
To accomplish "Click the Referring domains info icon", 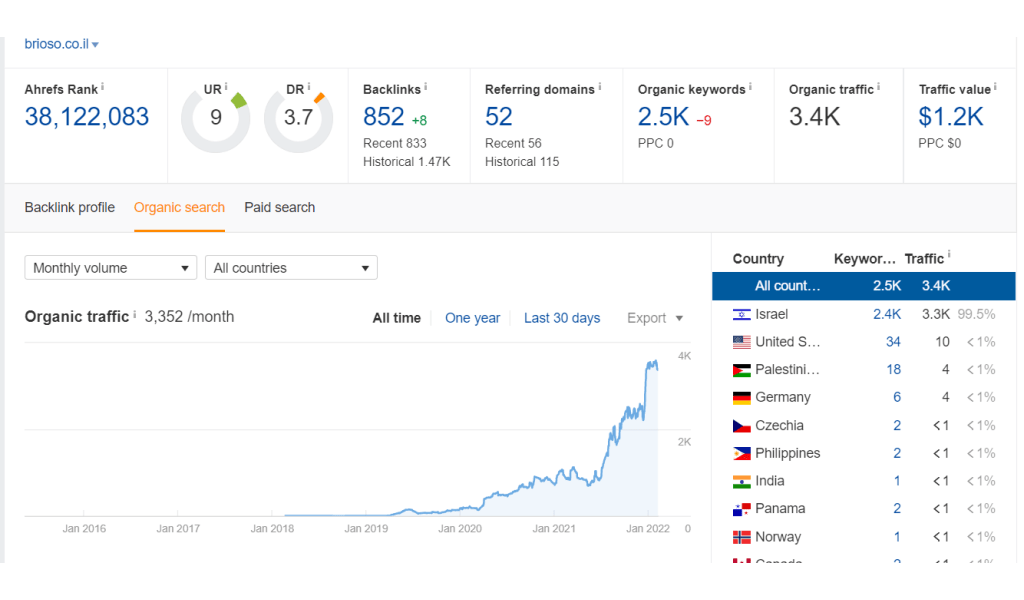I will point(600,86).
